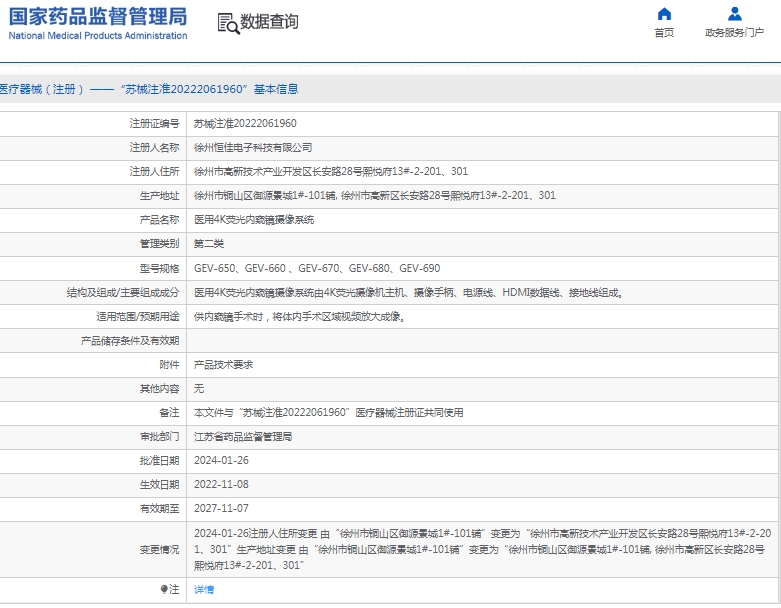Click the 批准日期 label

point(159,461)
